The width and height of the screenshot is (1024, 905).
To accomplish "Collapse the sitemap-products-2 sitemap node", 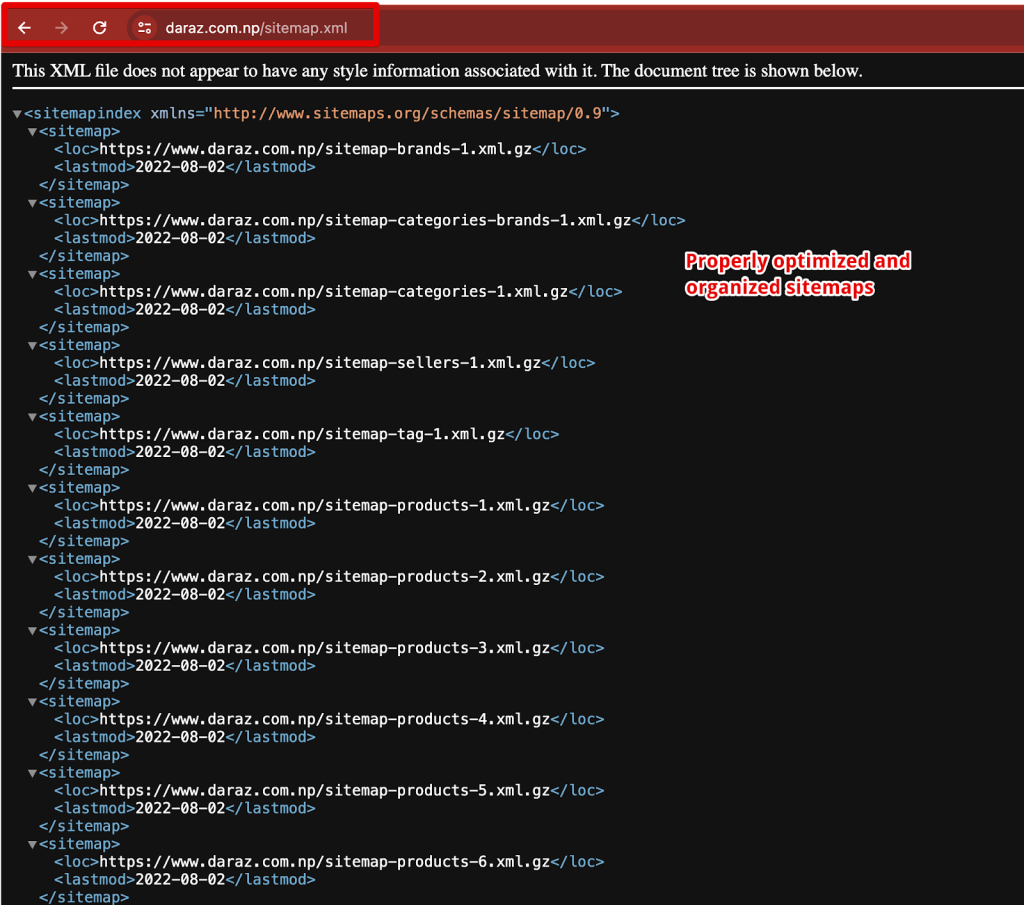I will tap(32, 560).
